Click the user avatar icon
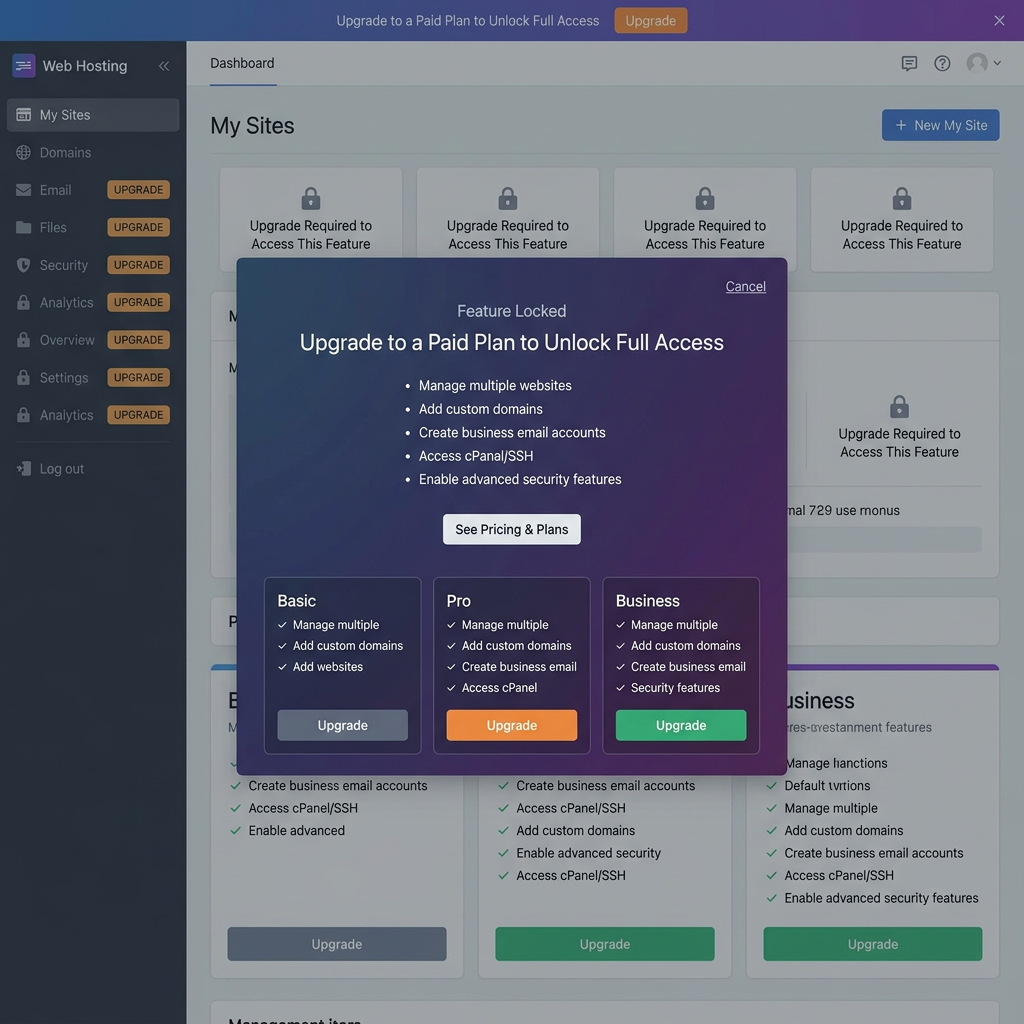 tap(977, 63)
